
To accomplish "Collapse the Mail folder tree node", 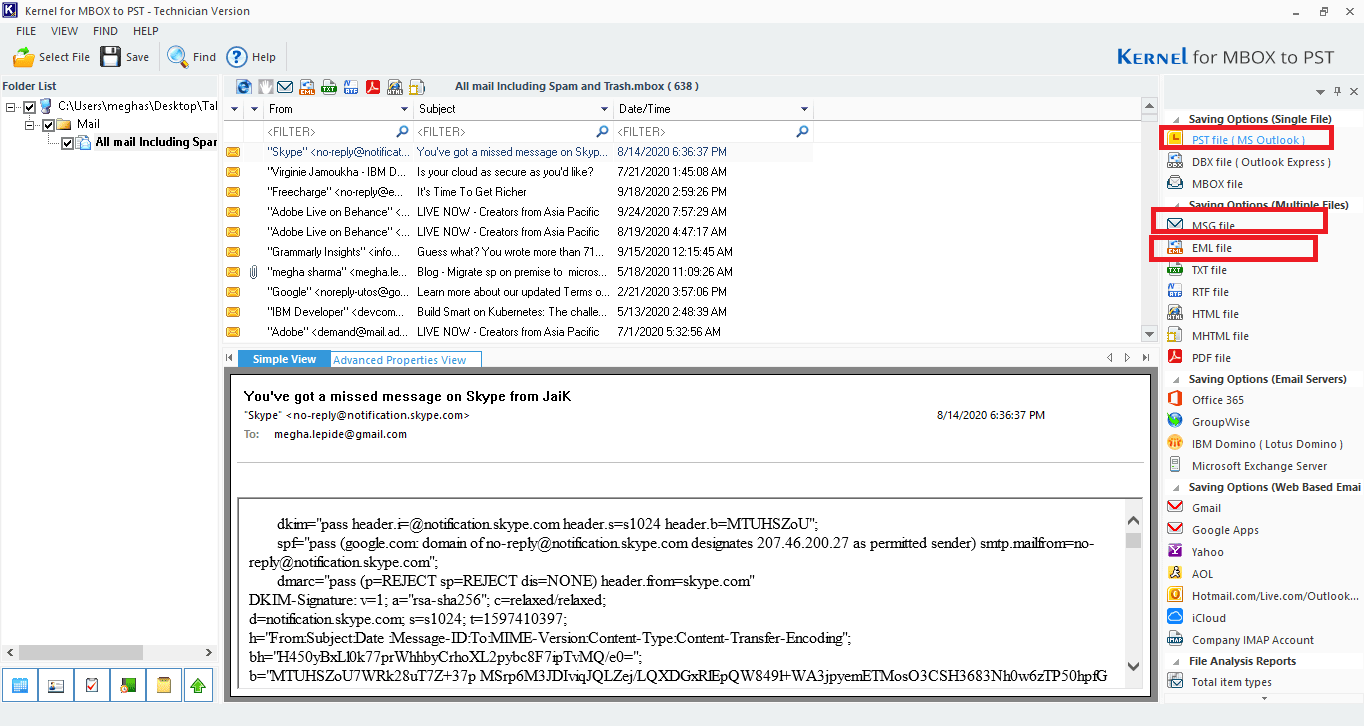I will tap(29, 124).
